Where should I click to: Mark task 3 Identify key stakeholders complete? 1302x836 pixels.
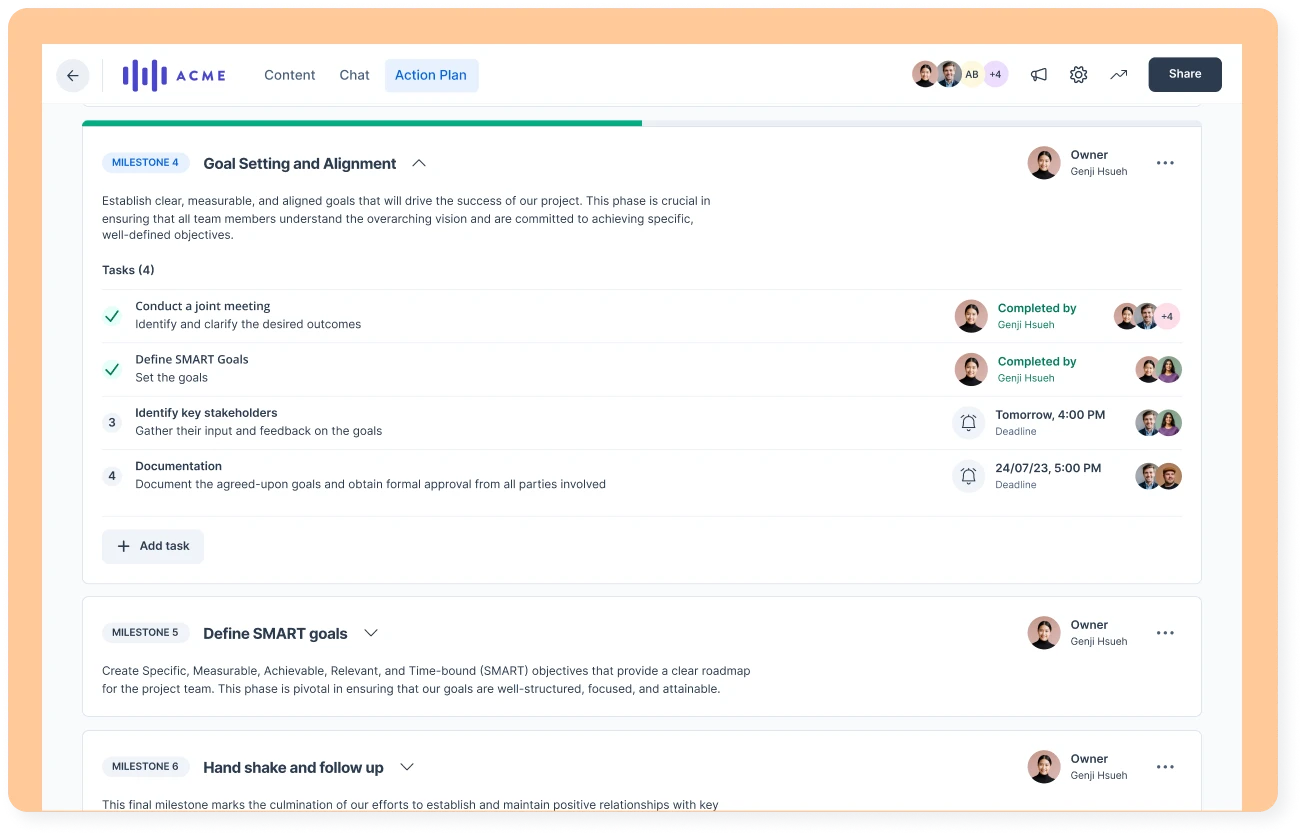coord(112,422)
